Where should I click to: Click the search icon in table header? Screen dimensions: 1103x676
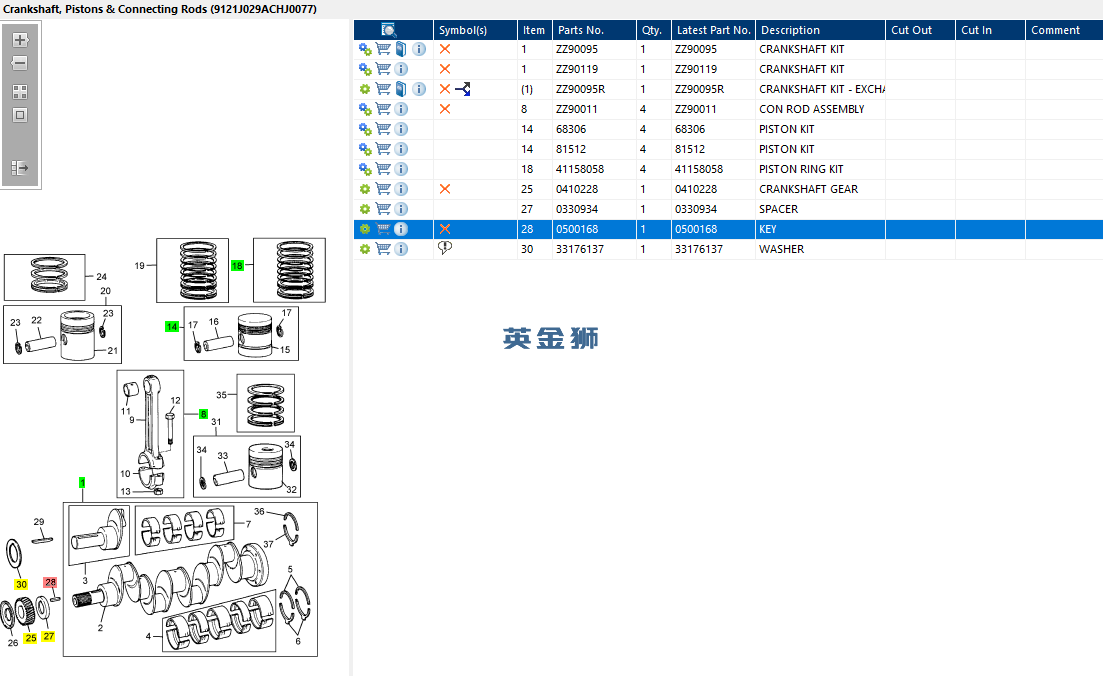coord(389,30)
